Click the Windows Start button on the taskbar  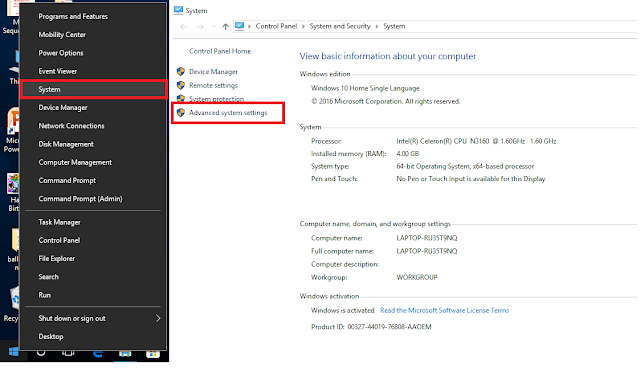click(13, 352)
